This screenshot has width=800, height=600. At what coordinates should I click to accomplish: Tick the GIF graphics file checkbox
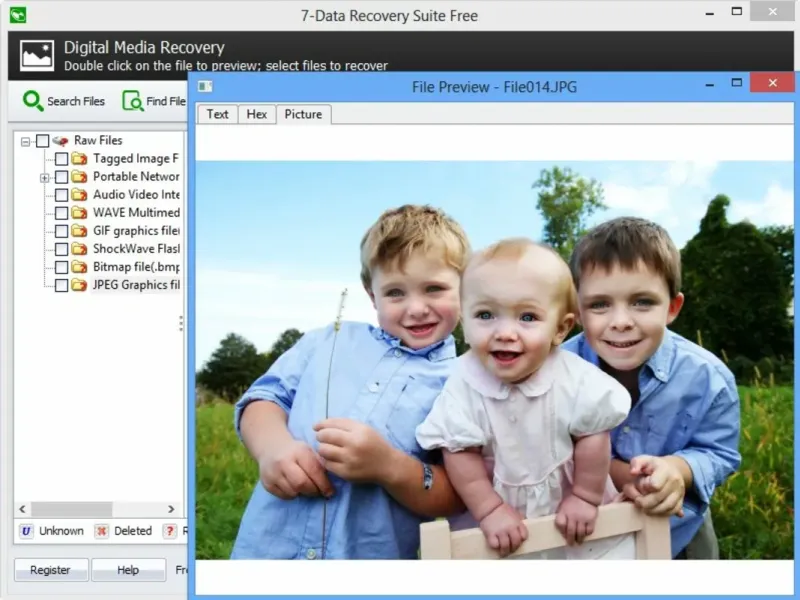pos(61,231)
